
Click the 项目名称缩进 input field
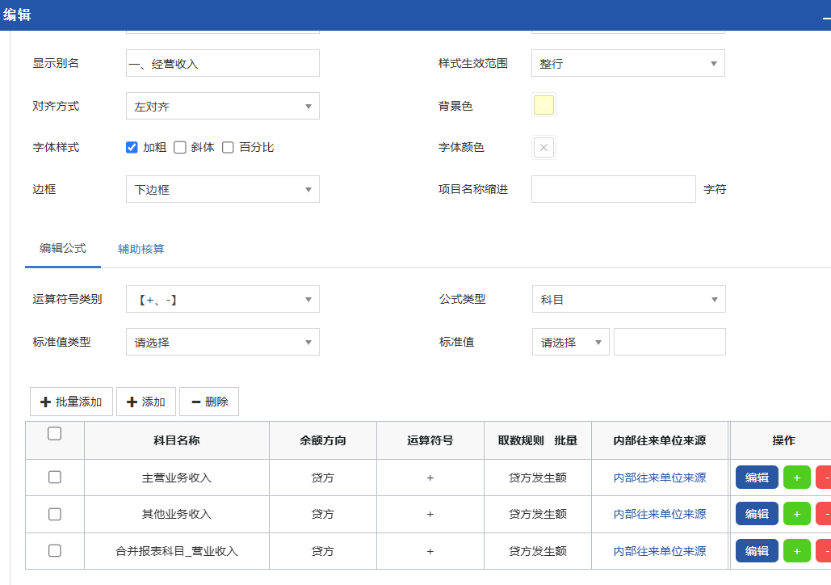pos(613,189)
